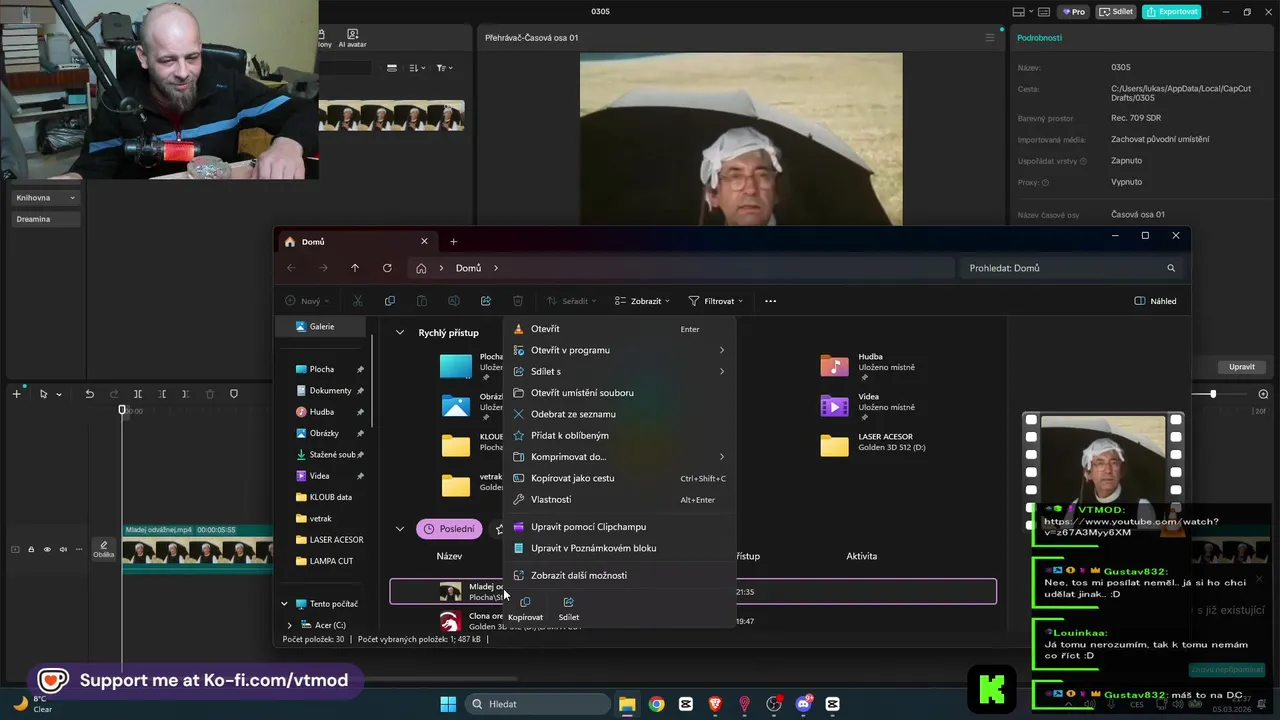Click the chevron after Domů in address bar
The image size is (1280, 720).
pyautogui.click(x=495, y=268)
